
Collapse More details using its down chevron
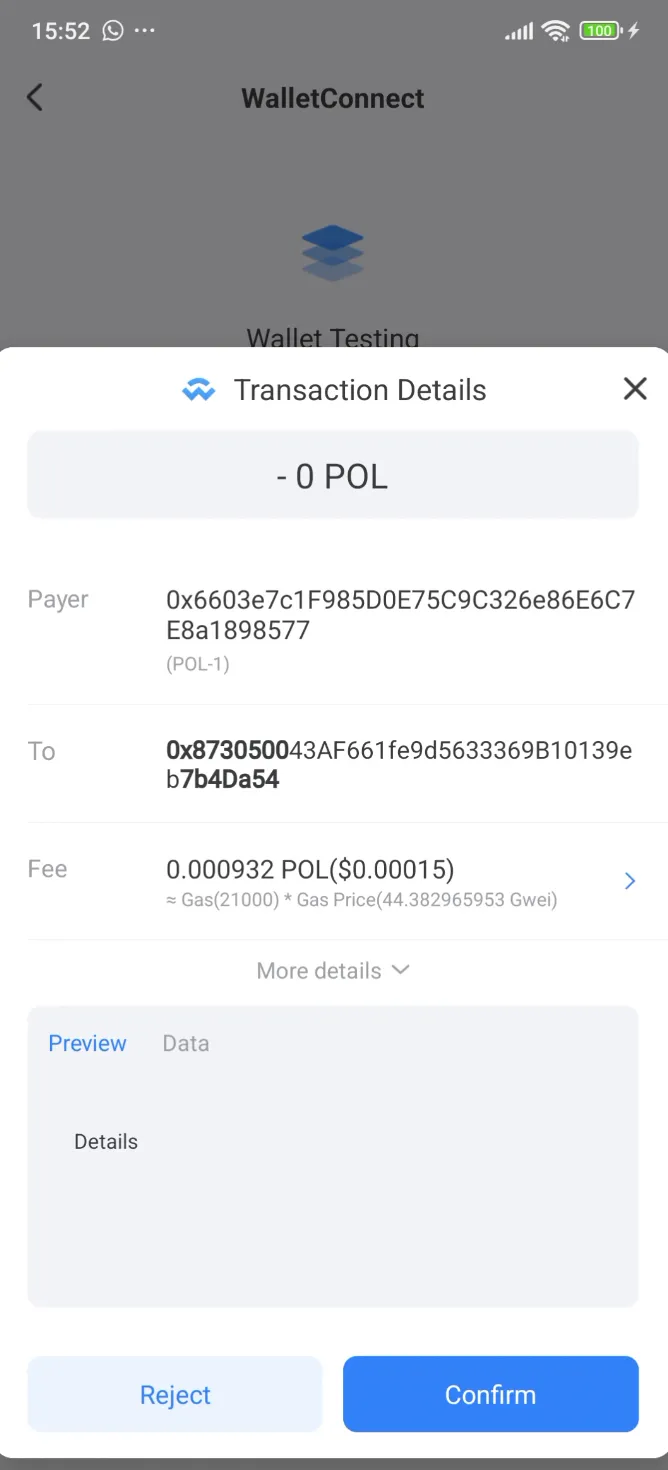click(x=400, y=970)
